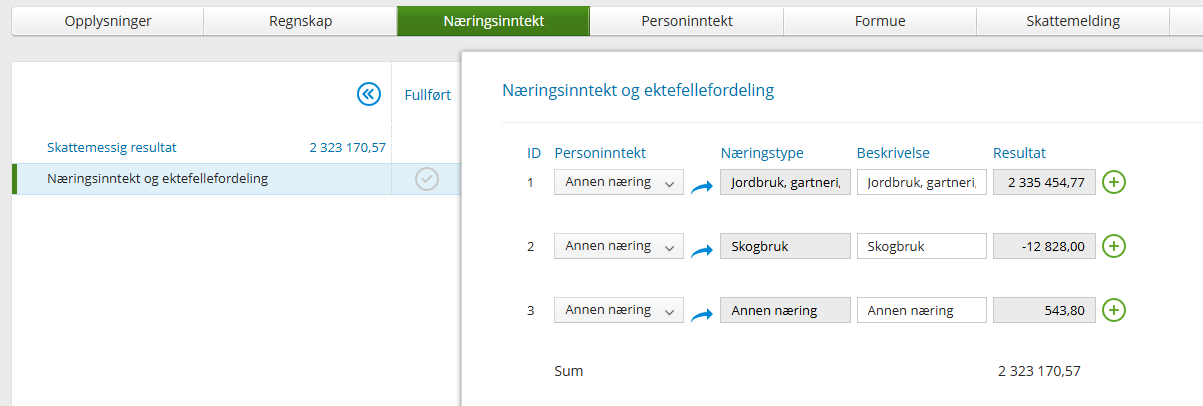The image size is (1203, 406).
Task: Click blue arrow icon in row 1
Action: pos(701,185)
